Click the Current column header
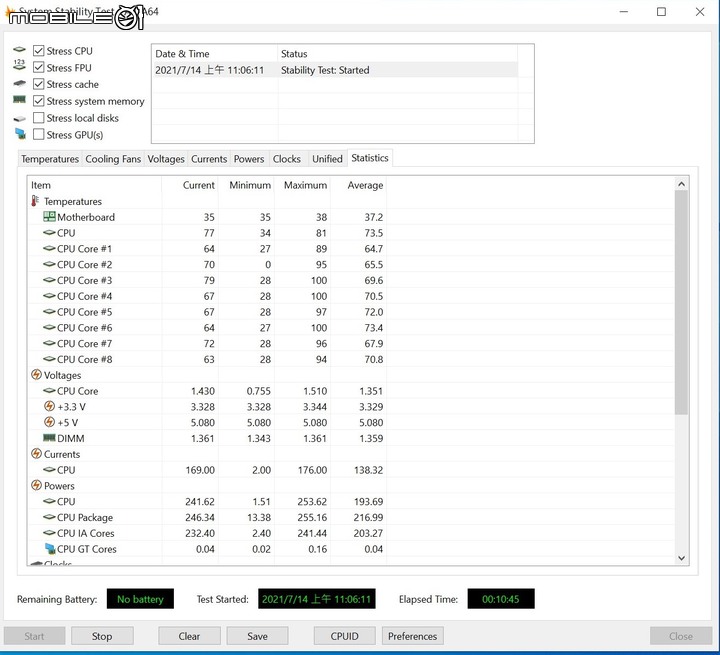The height and width of the screenshot is (655, 720). [190, 185]
